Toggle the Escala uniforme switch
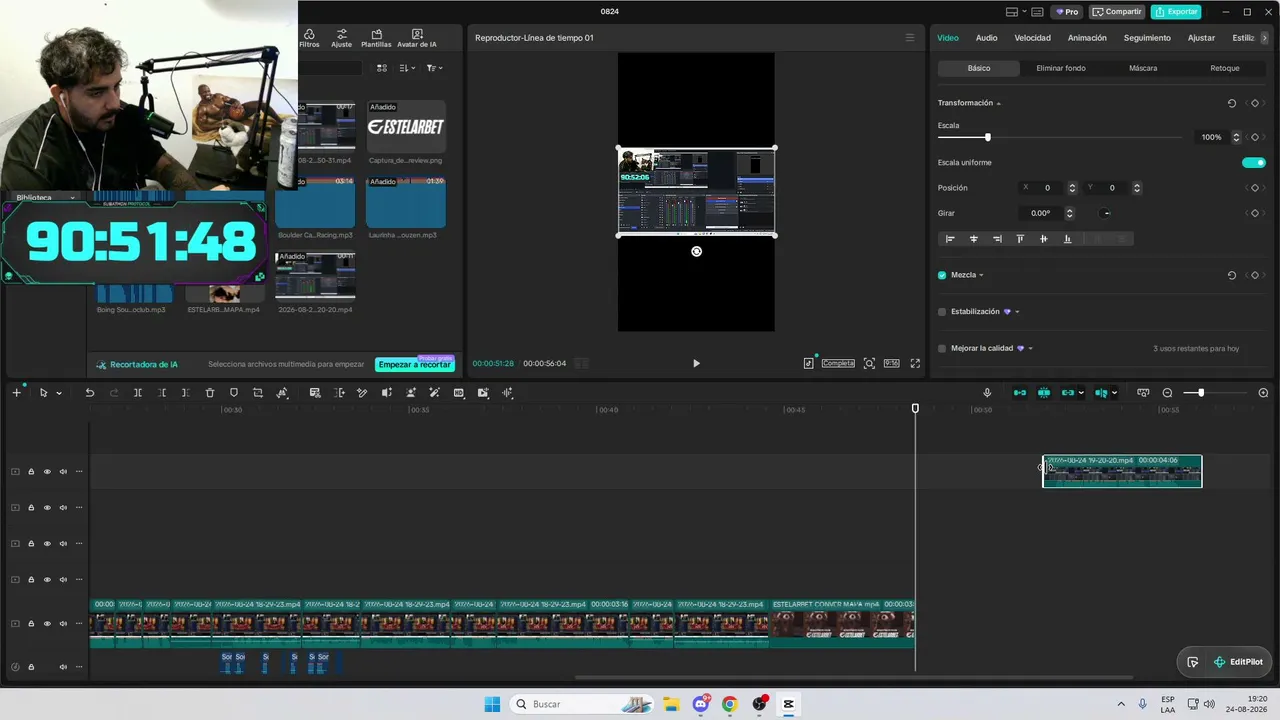1280x720 pixels. pos(1254,162)
